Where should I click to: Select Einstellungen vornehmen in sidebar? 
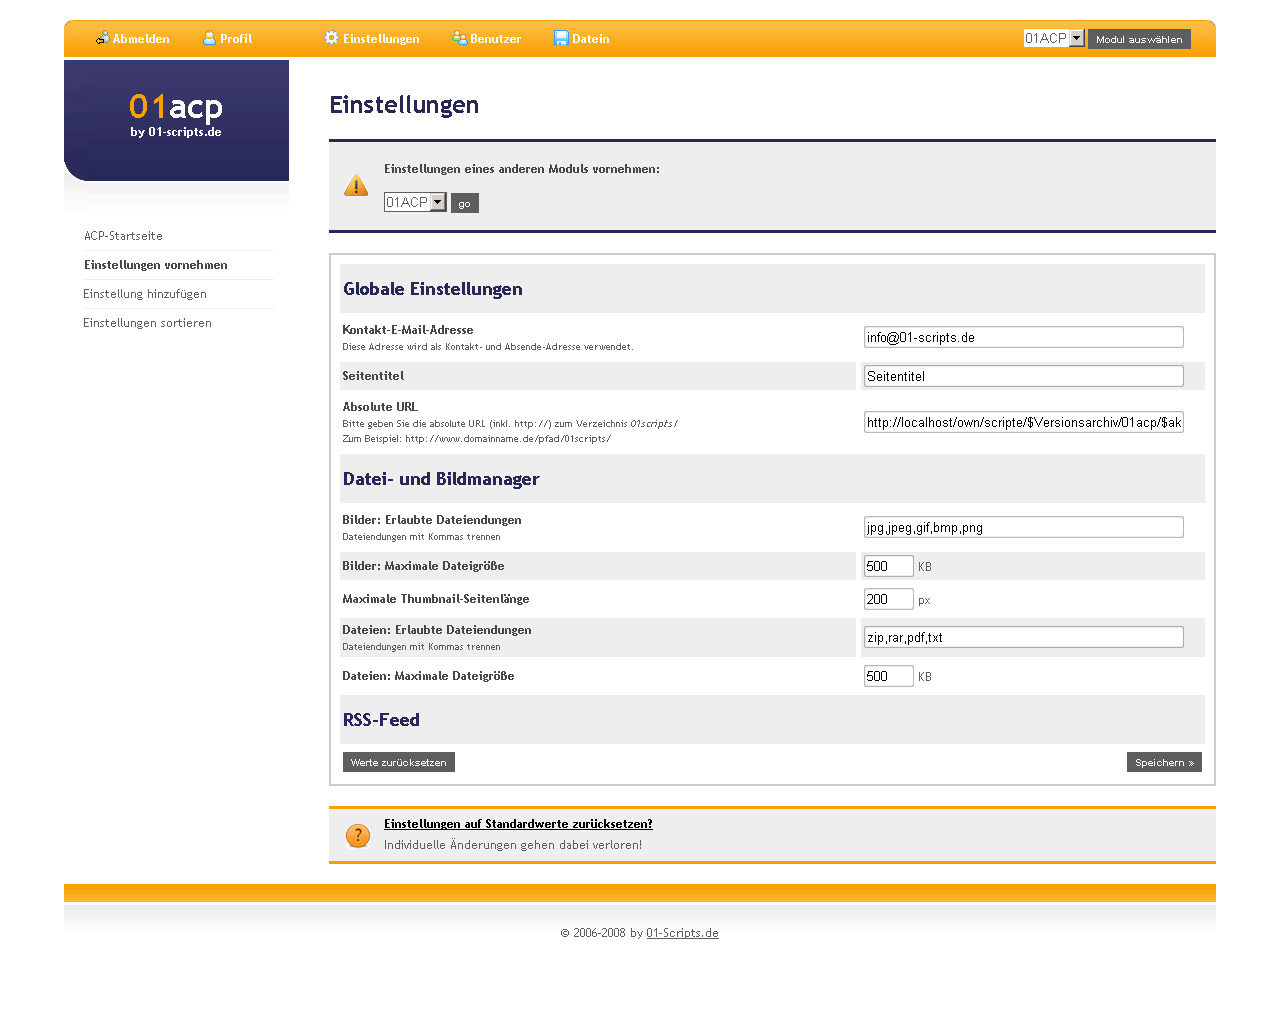click(x=156, y=265)
